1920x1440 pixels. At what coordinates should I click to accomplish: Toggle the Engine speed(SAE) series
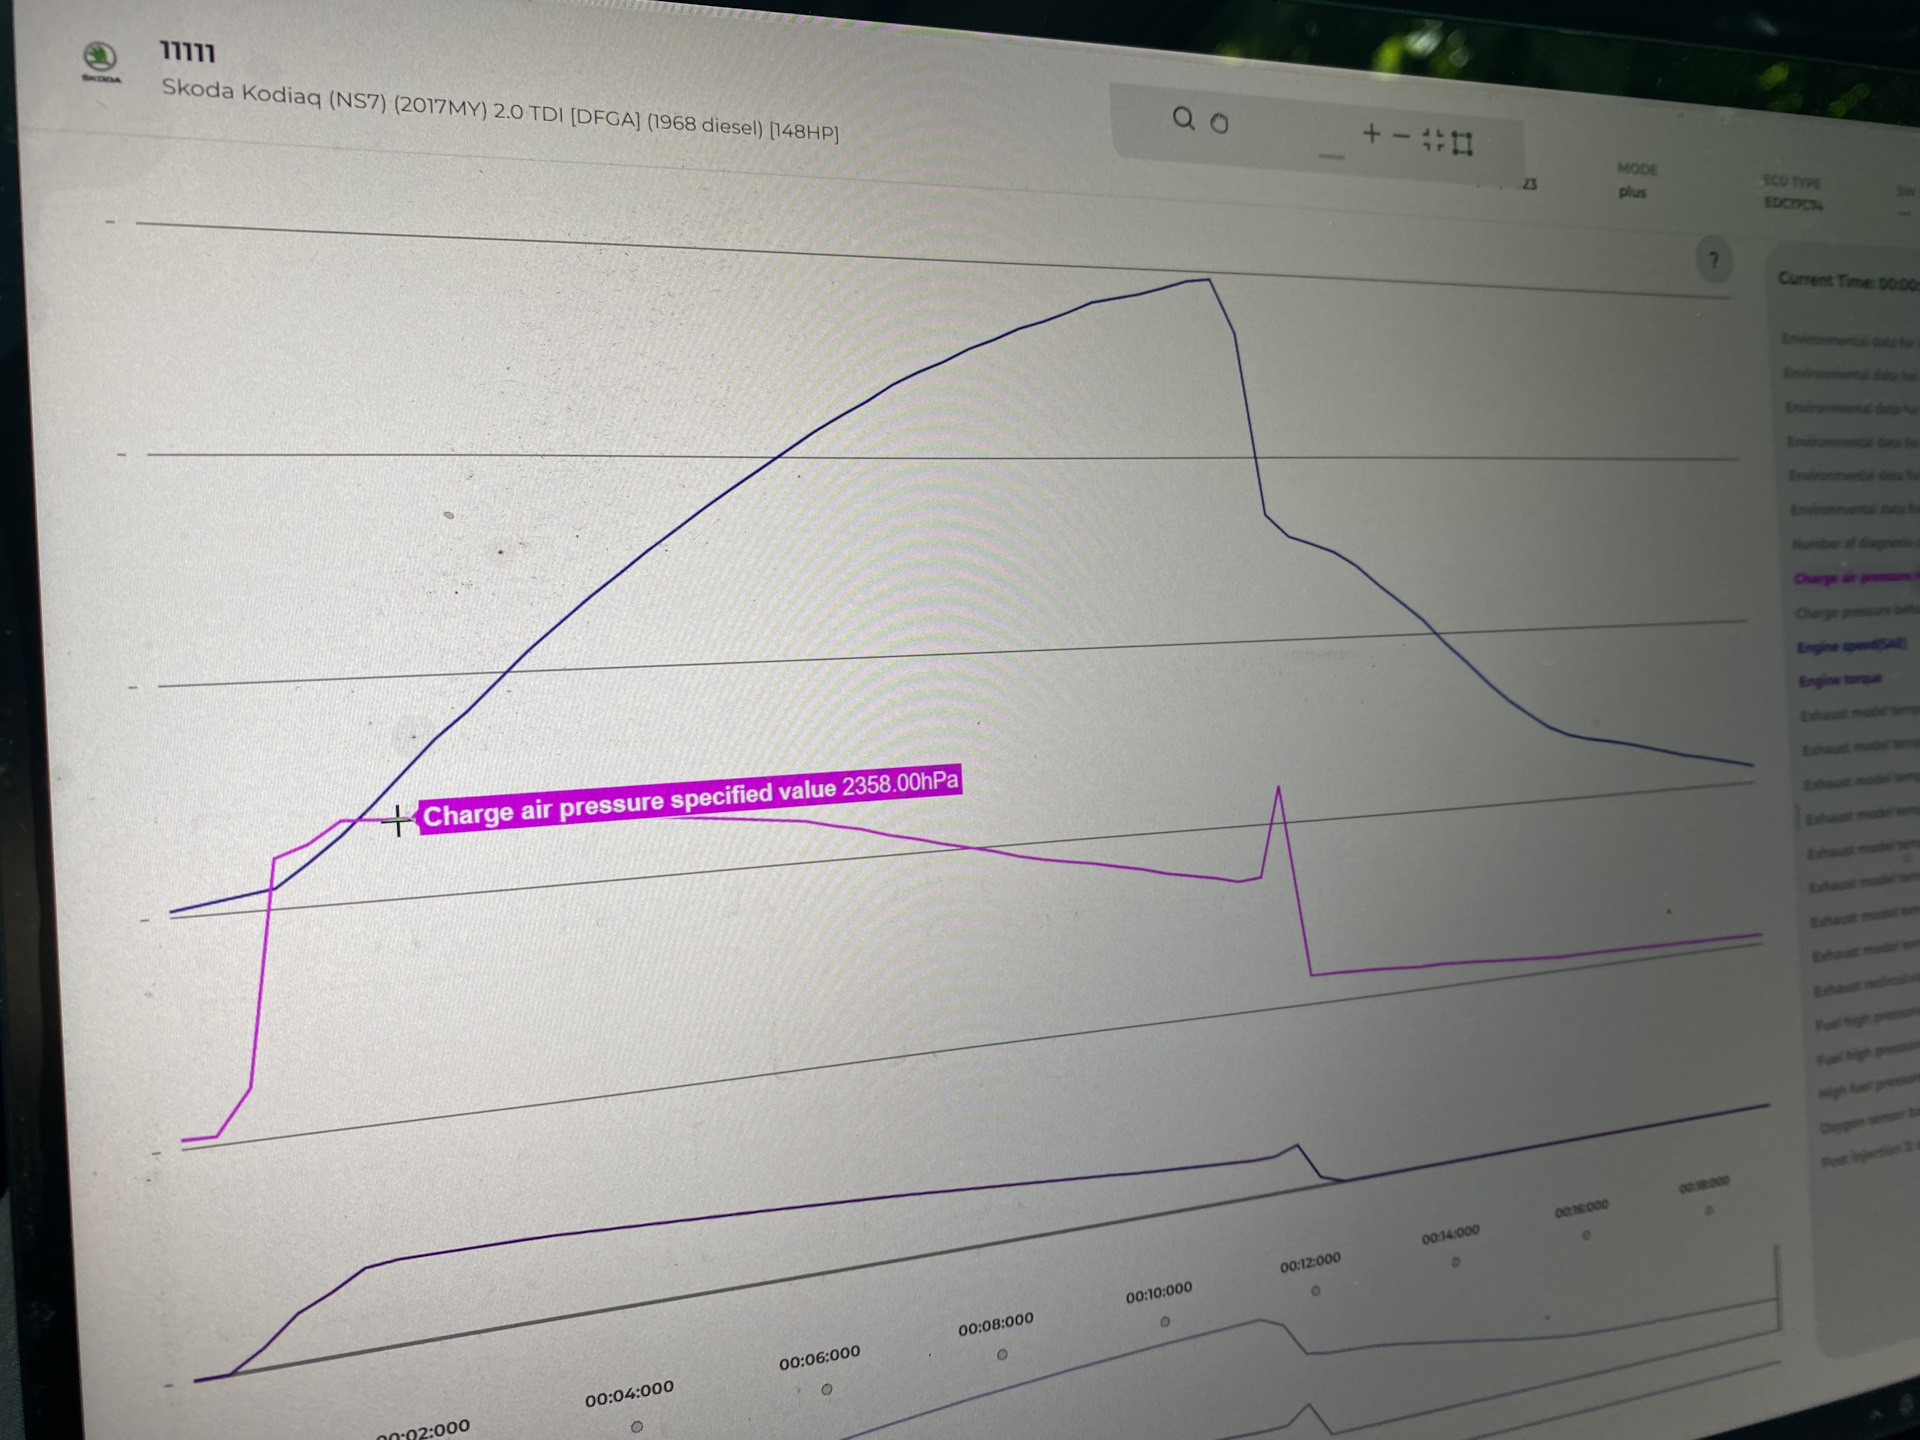click(x=1851, y=645)
